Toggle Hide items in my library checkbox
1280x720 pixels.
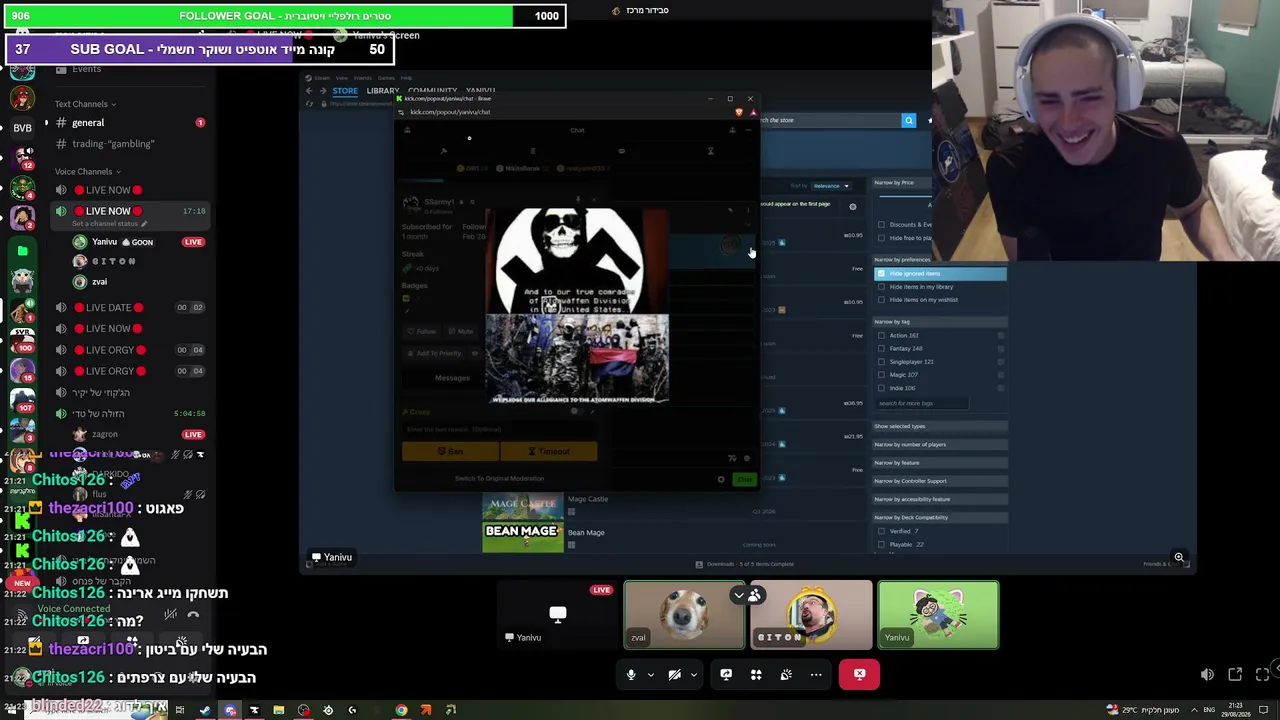(881, 287)
